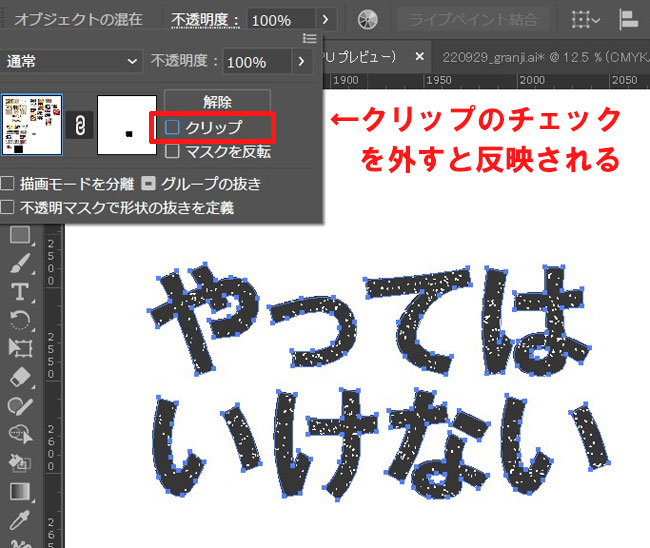
Task: Open the Recolor Artwork color wheel
Action: 367,19
